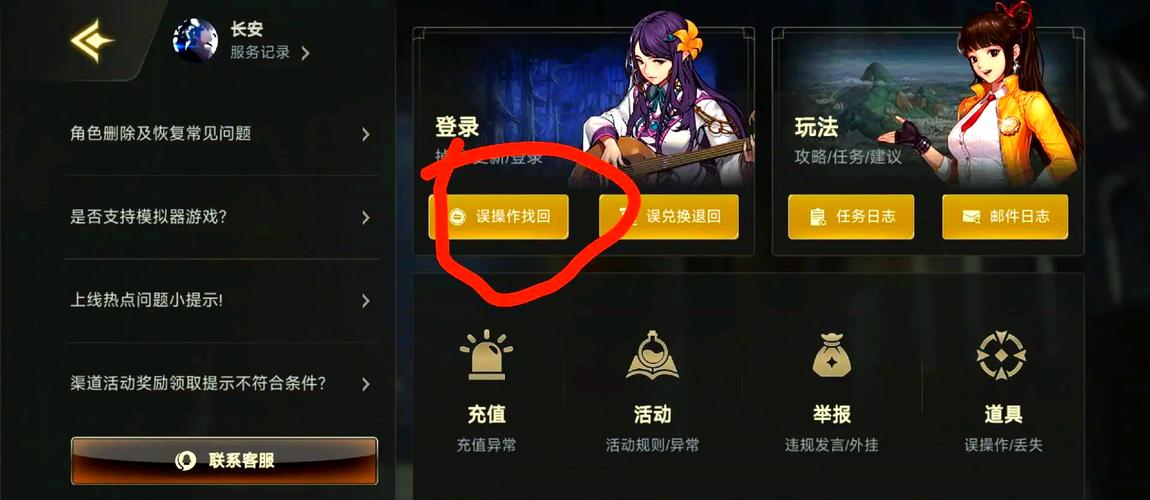Viewport: 1150px width, 500px height.
Task: Open the 是否支持模拟器游戏 arrow
Action: pos(365,218)
